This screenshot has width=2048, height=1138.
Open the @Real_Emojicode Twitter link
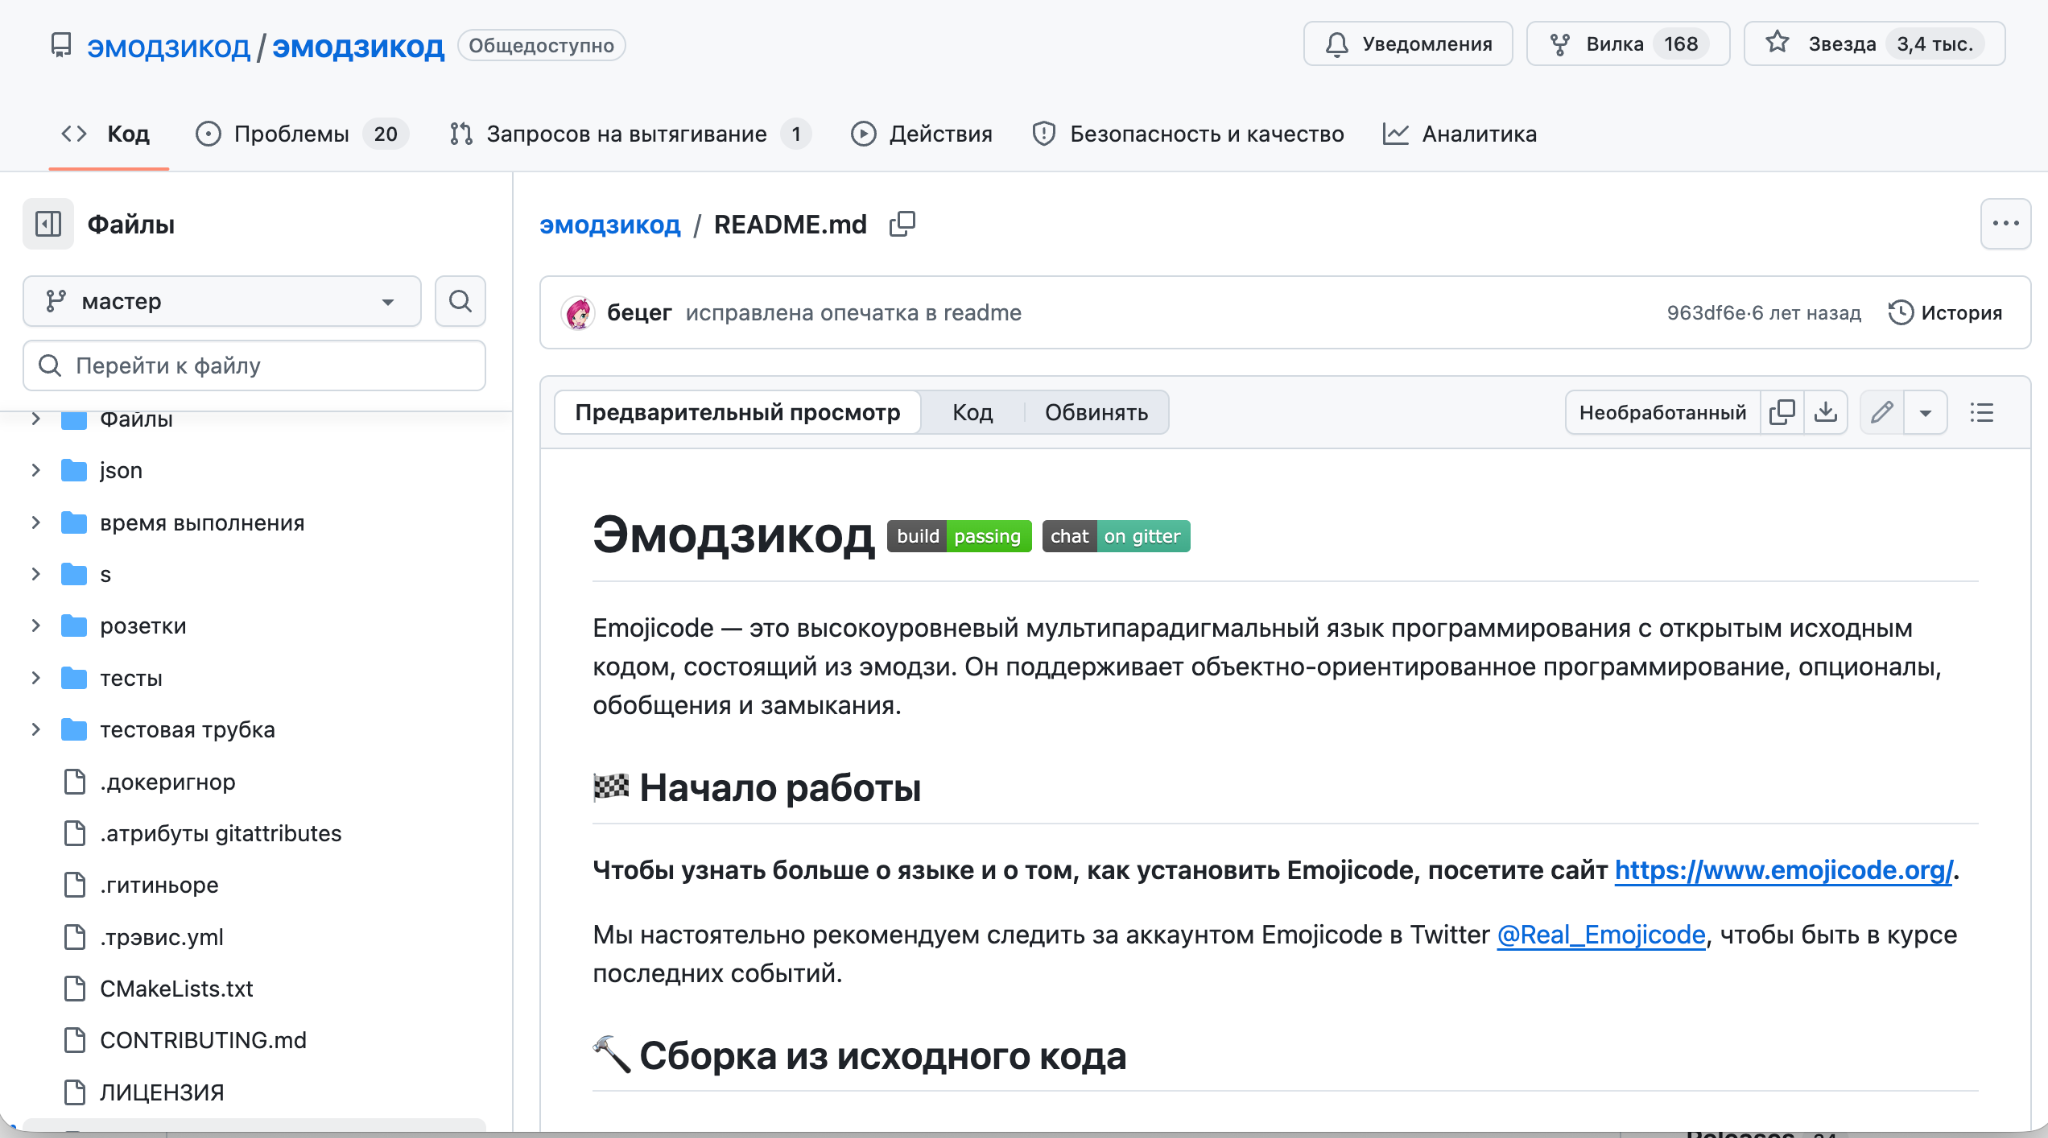(1601, 934)
